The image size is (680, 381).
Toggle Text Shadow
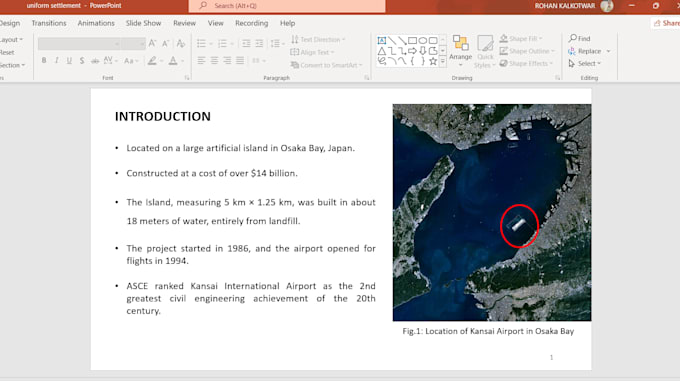pyautogui.click(x=82, y=61)
